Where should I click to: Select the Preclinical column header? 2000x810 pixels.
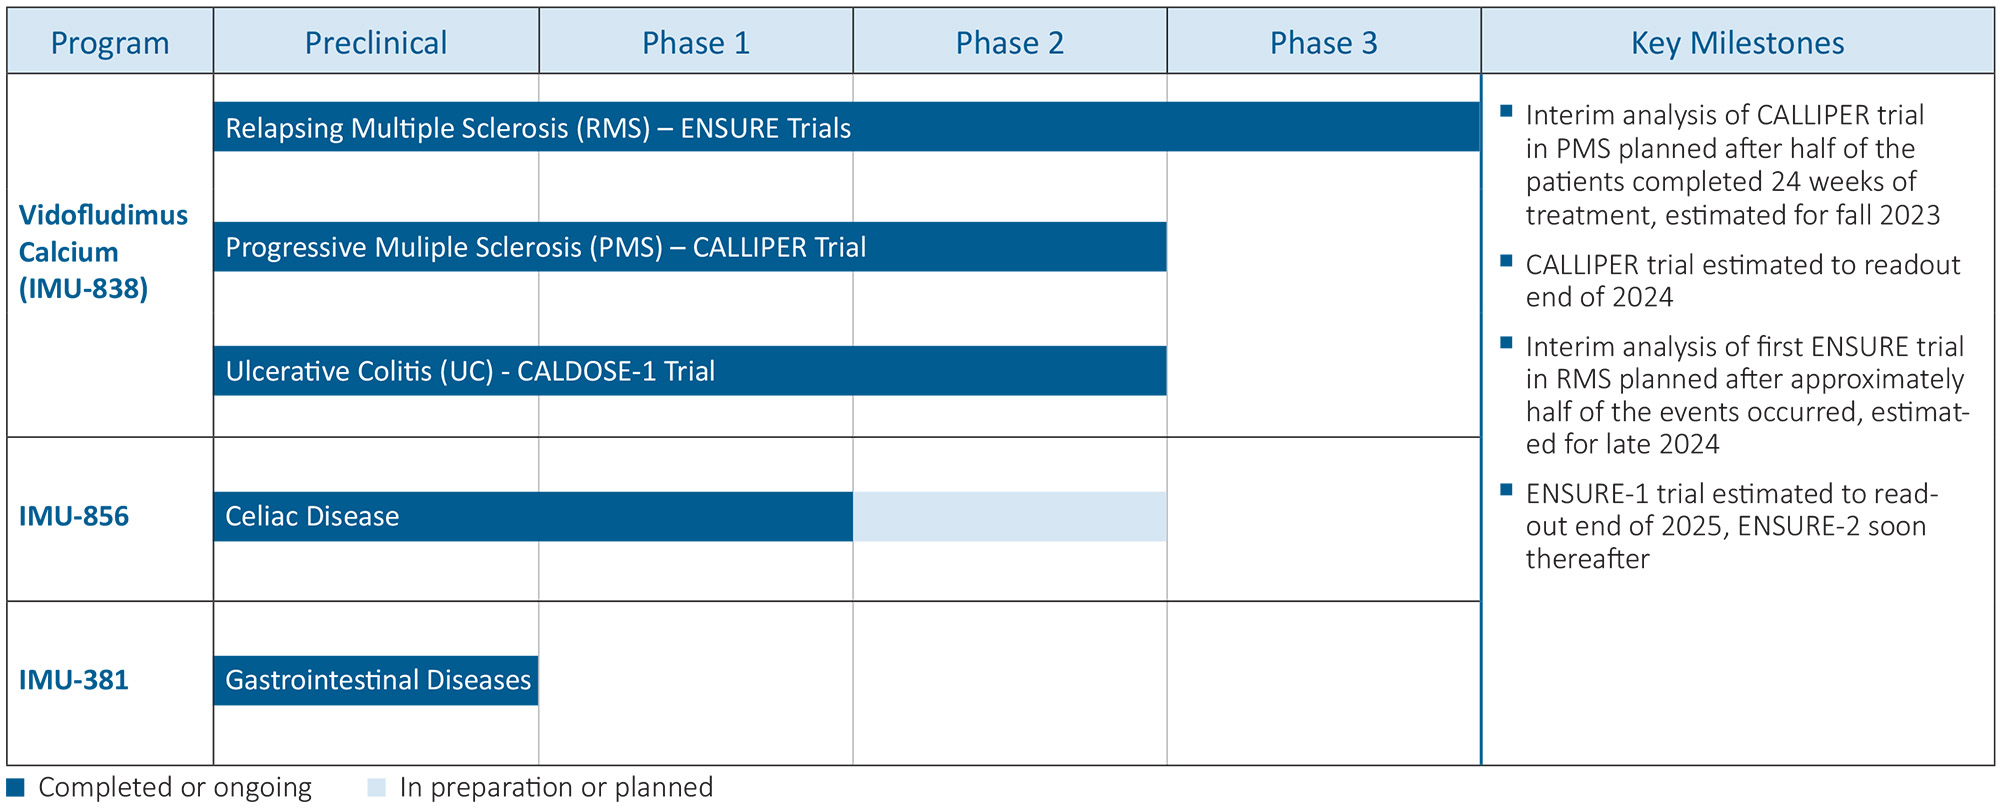[x=376, y=43]
